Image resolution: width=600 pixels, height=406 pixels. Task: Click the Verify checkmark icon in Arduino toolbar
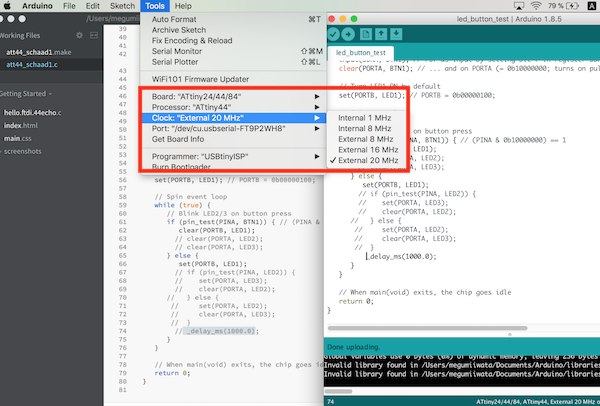333,34
